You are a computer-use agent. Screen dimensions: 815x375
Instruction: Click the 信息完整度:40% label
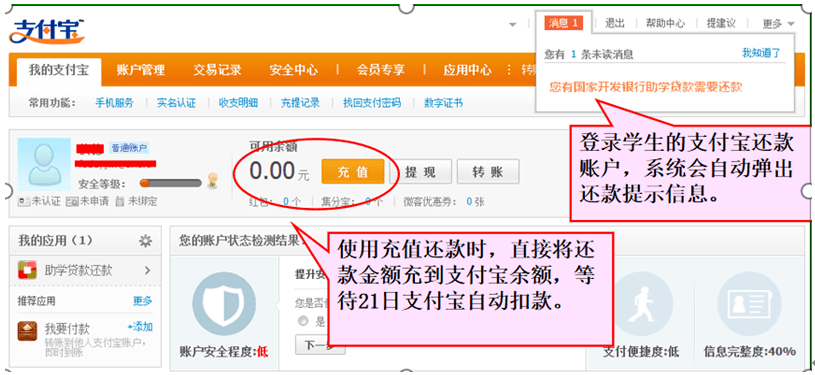750,352
